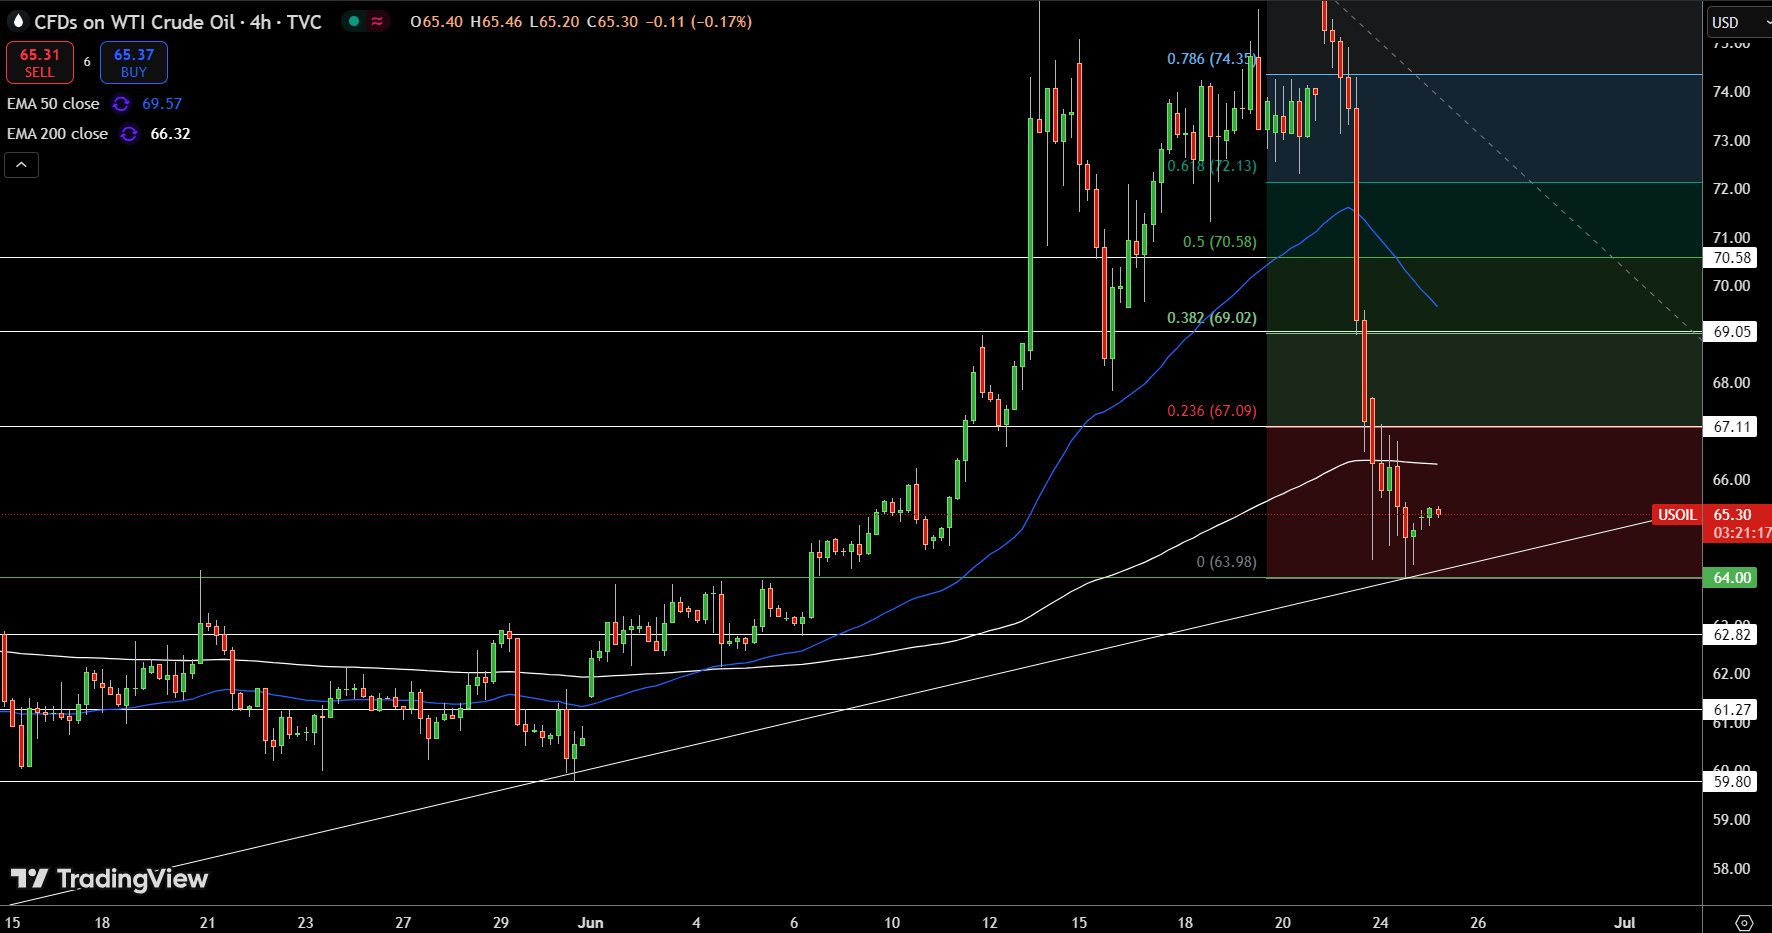
Task: Click the green market open status dot
Action: (354, 21)
